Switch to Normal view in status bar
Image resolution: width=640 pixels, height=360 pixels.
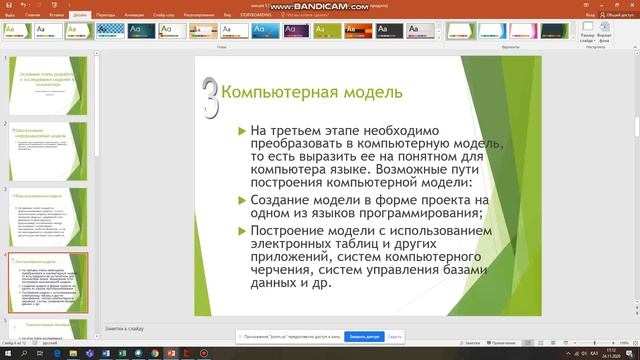[528, 343]
